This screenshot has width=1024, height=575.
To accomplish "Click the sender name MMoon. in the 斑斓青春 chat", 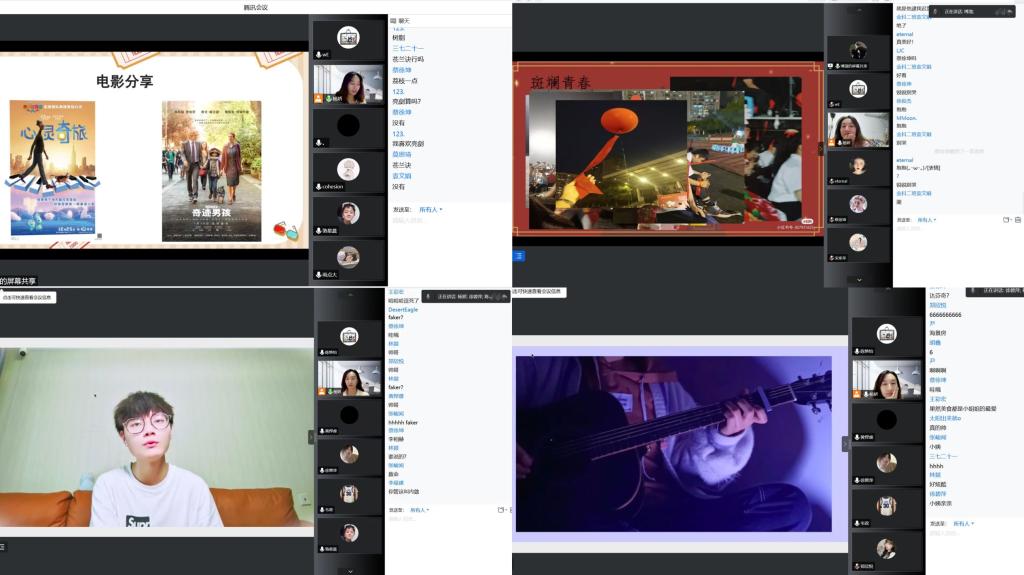I will 906,118.
